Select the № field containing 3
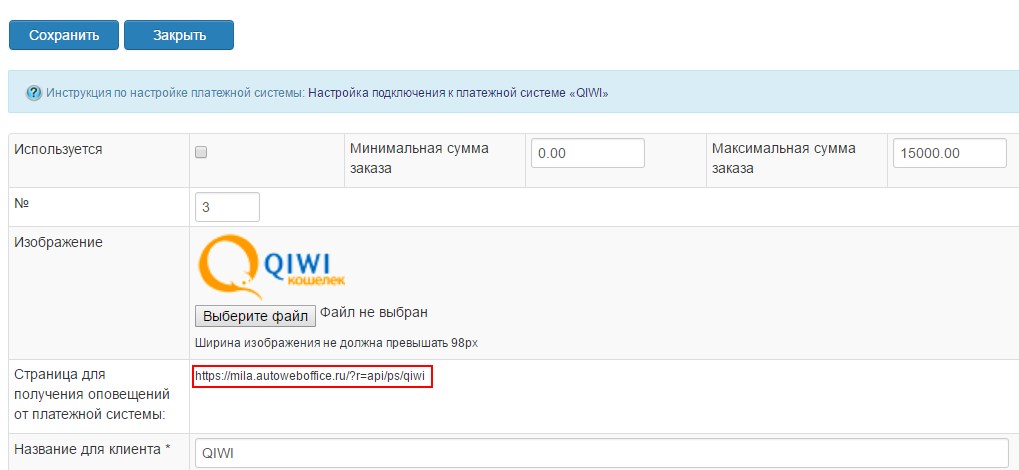Viewport: 1019px width, 470px height. 227,207
